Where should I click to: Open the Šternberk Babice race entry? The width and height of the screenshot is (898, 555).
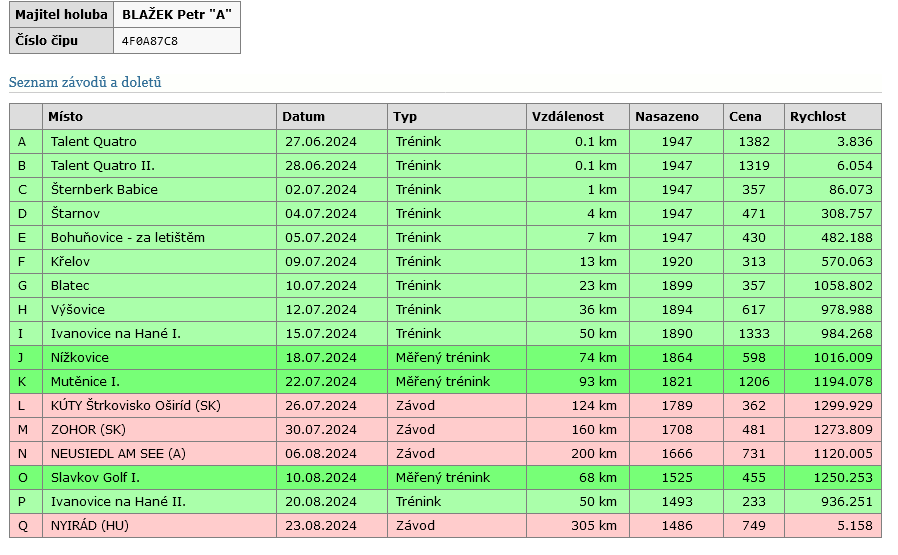(x=104, y=189)
